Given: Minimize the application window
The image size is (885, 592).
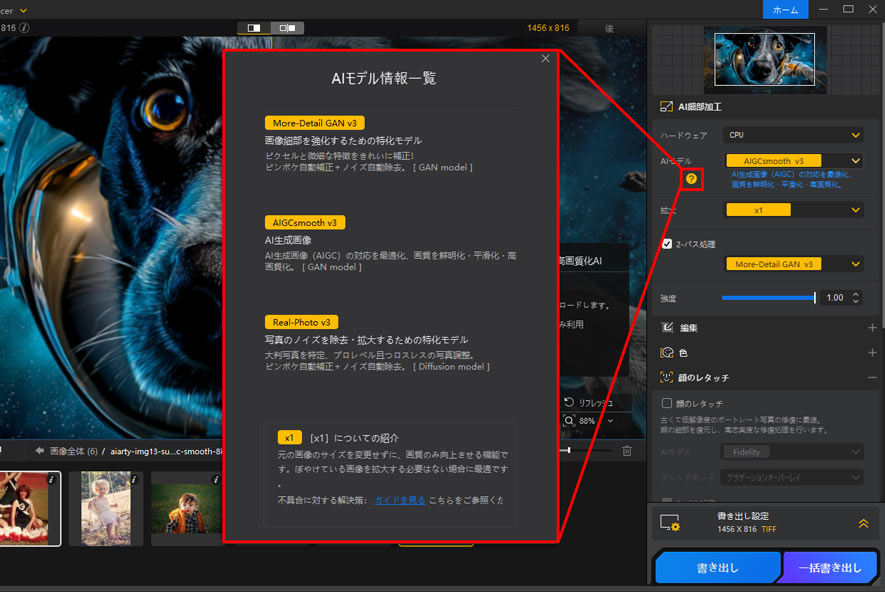Looking at the screenshot, I should [x=823, y=9].
